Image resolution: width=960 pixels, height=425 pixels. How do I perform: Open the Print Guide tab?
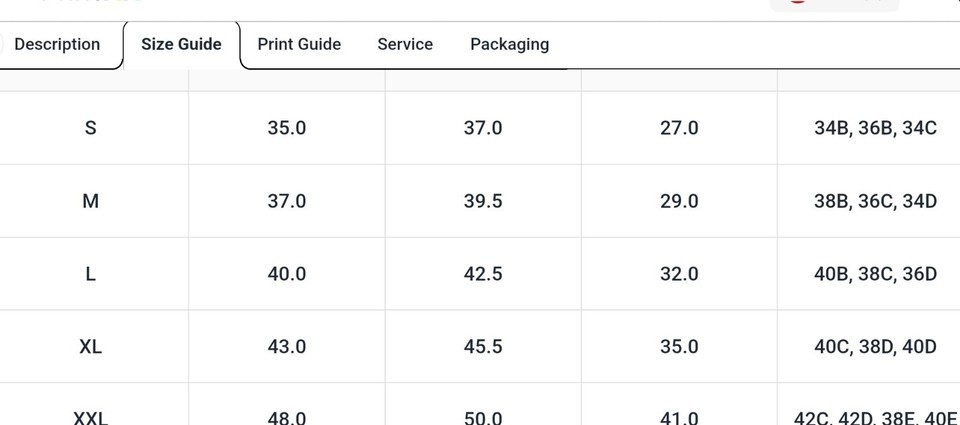tap(299, 44)
